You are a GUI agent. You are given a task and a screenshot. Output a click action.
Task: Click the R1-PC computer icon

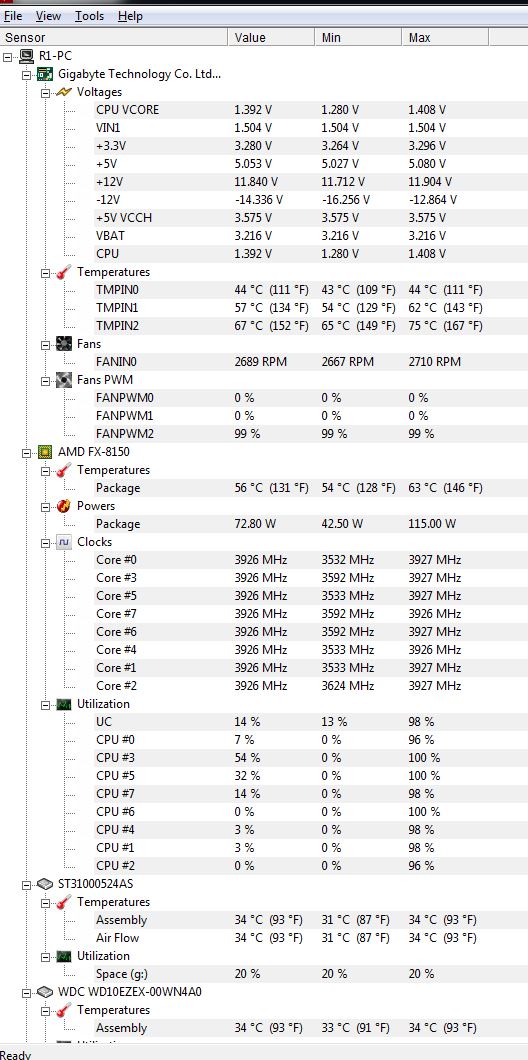coord(27,55)
